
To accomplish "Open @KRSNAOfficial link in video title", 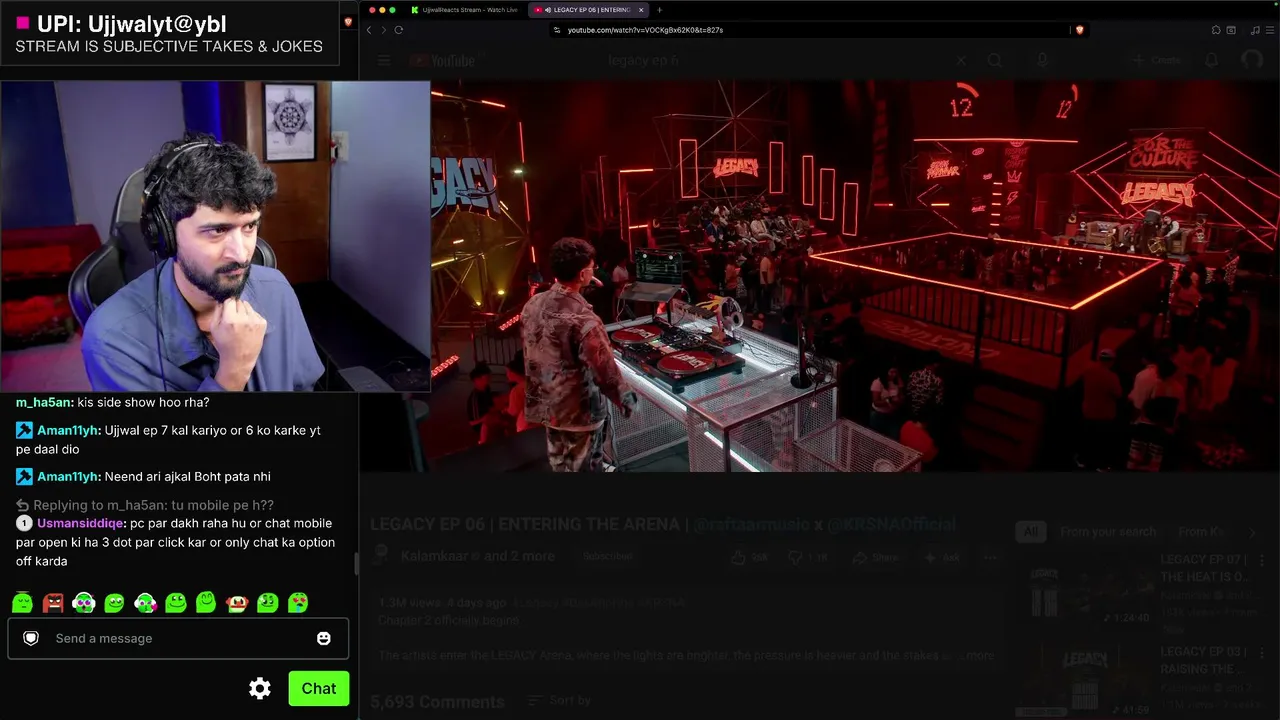I will tap(890, 524).
